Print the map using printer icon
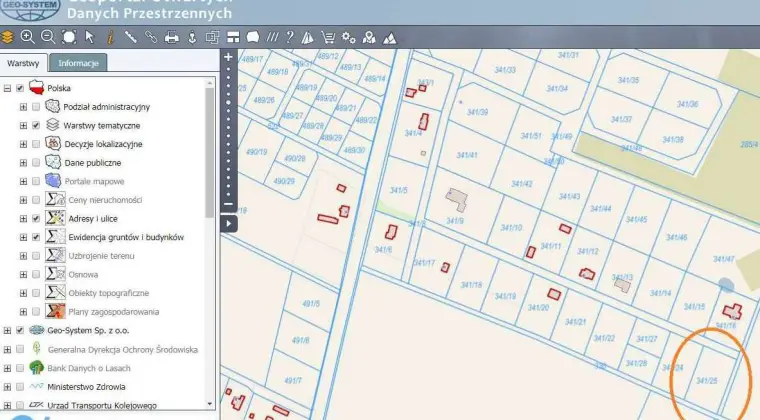Image resolution: width=760 pixels, height=420 pixels. click(x=171, y=37)
